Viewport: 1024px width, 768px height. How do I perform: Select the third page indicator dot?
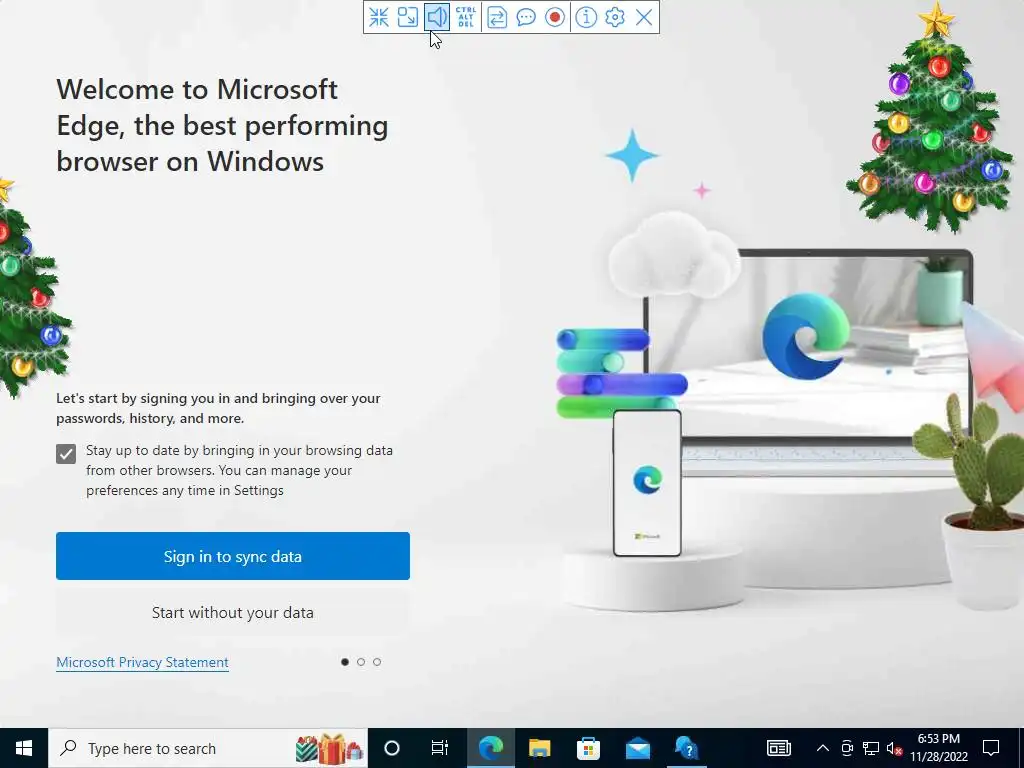click(x=377, y=662)
